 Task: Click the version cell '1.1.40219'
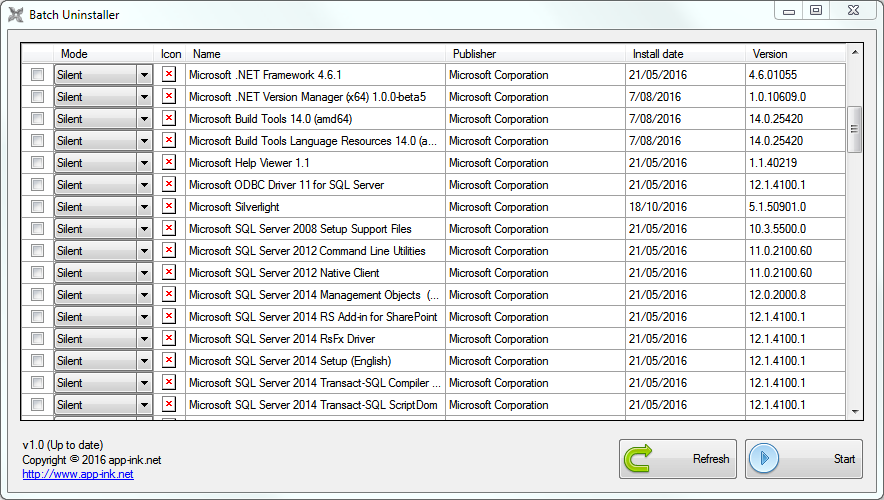pos(795,163)
